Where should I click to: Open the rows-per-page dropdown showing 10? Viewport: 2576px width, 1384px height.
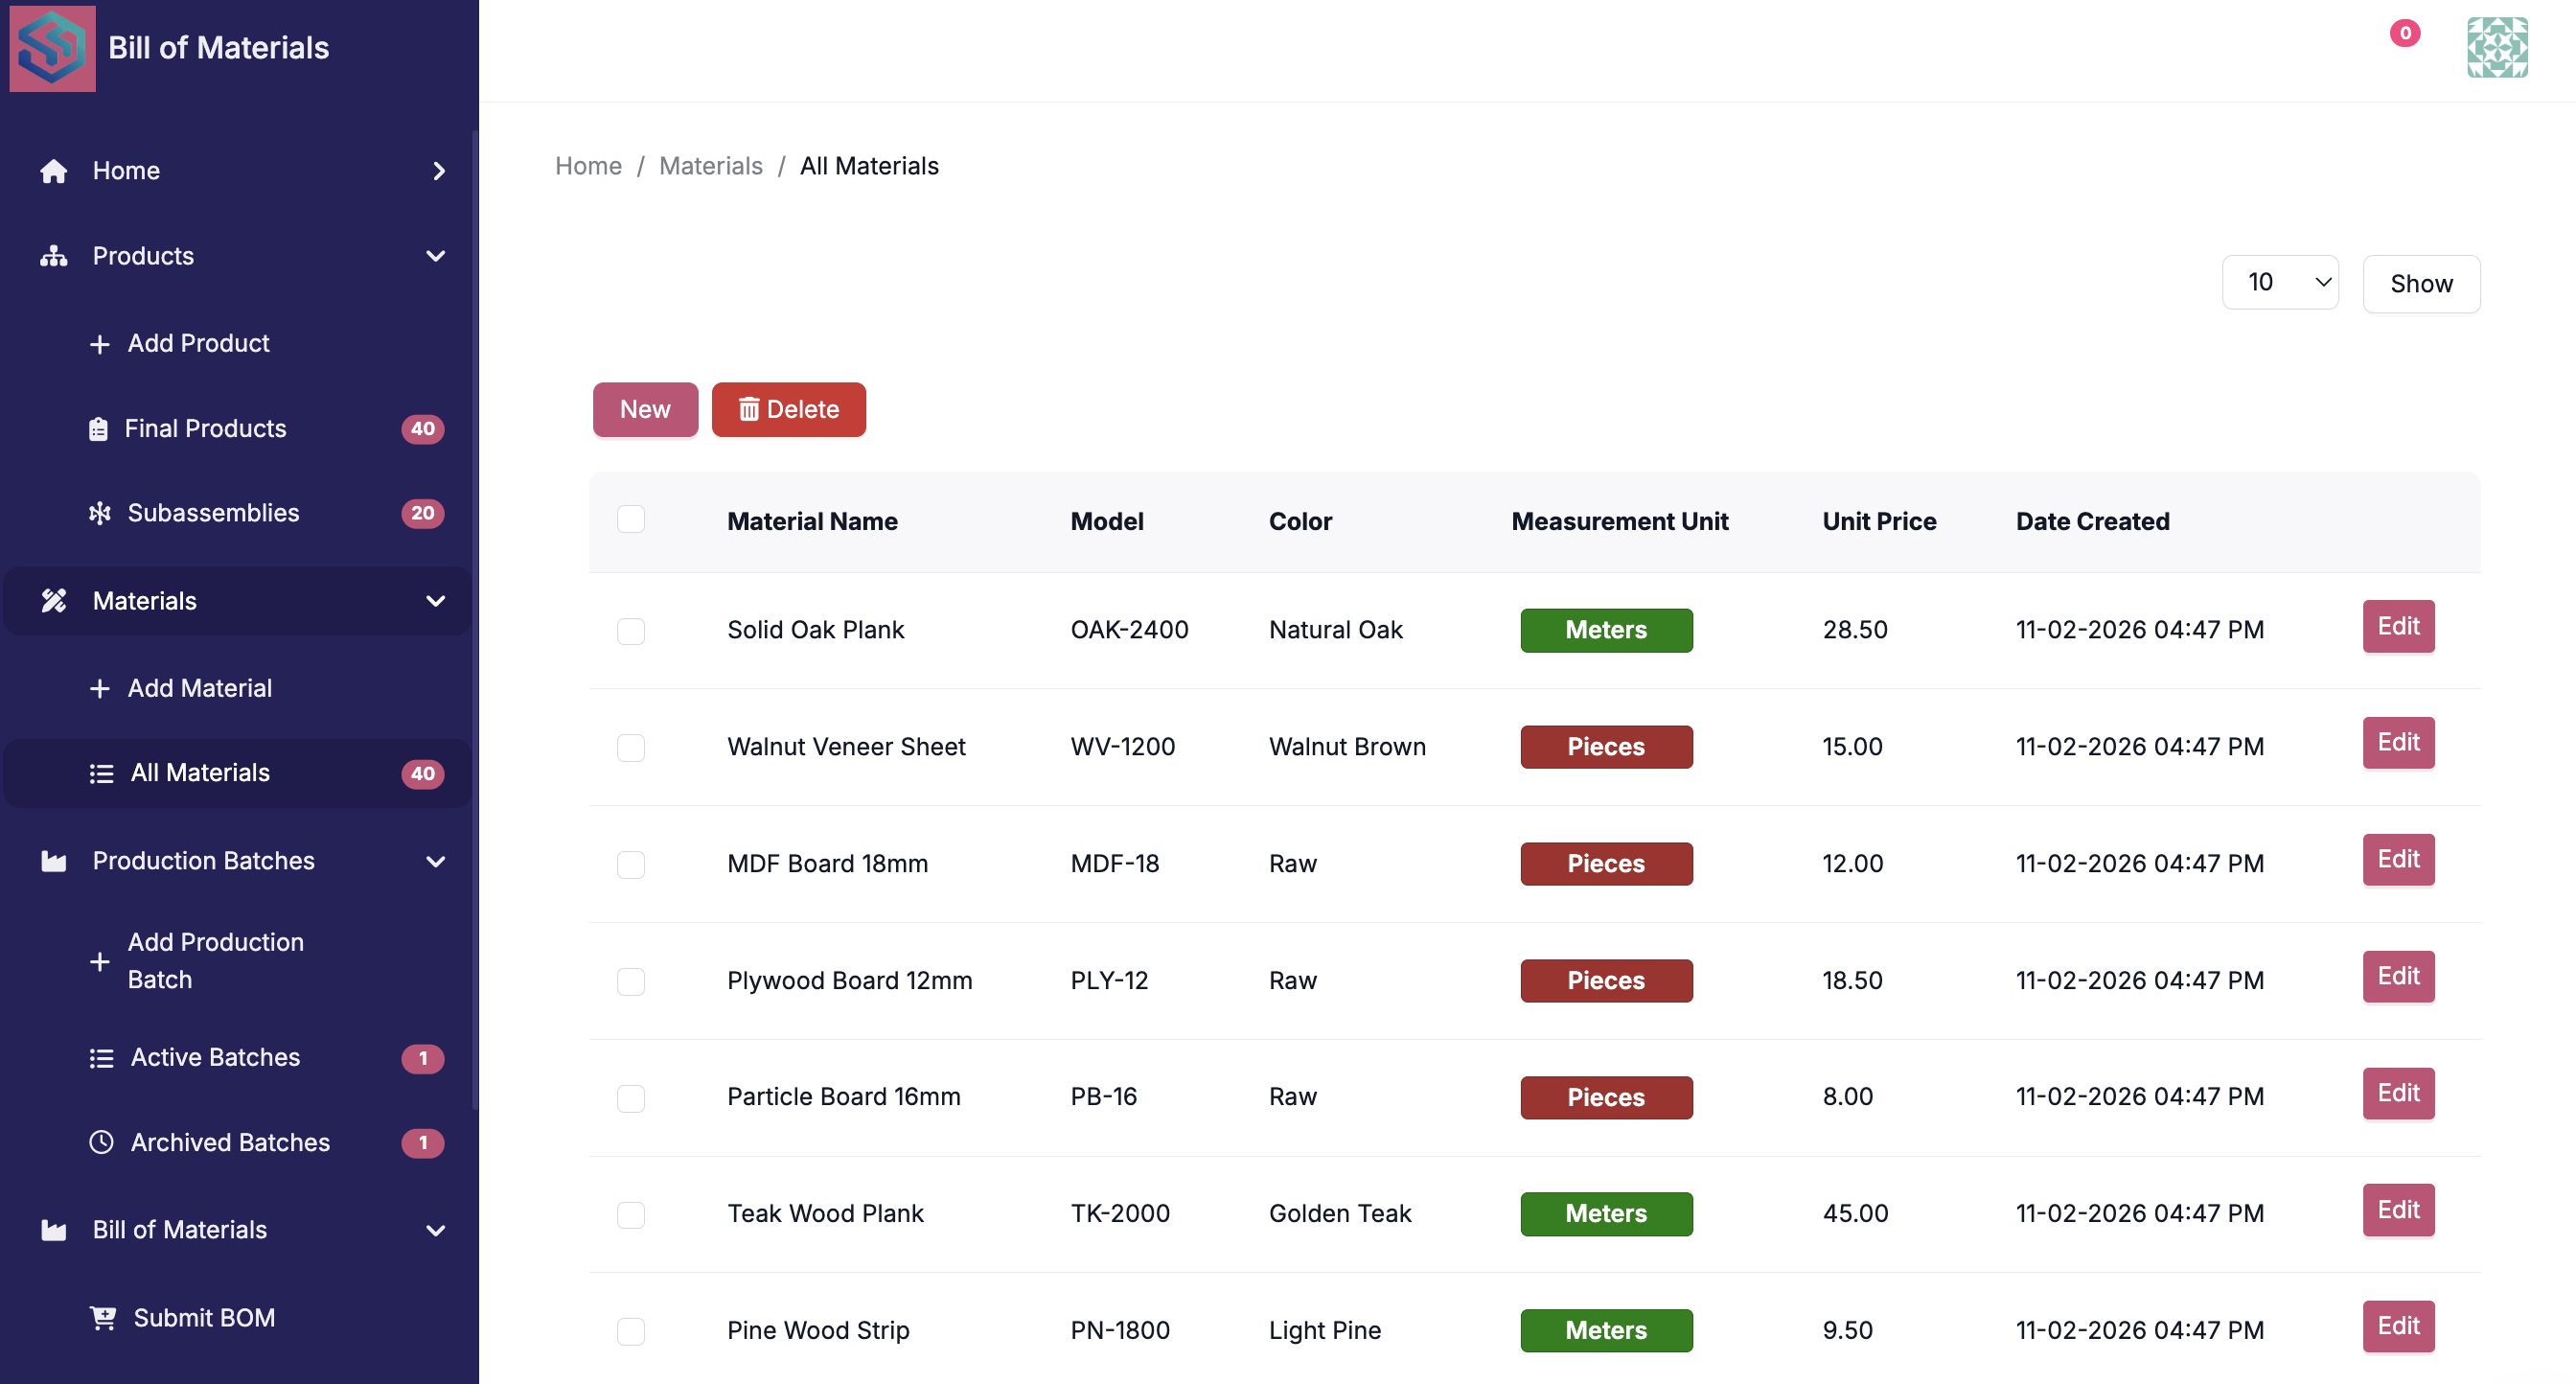2279,283
